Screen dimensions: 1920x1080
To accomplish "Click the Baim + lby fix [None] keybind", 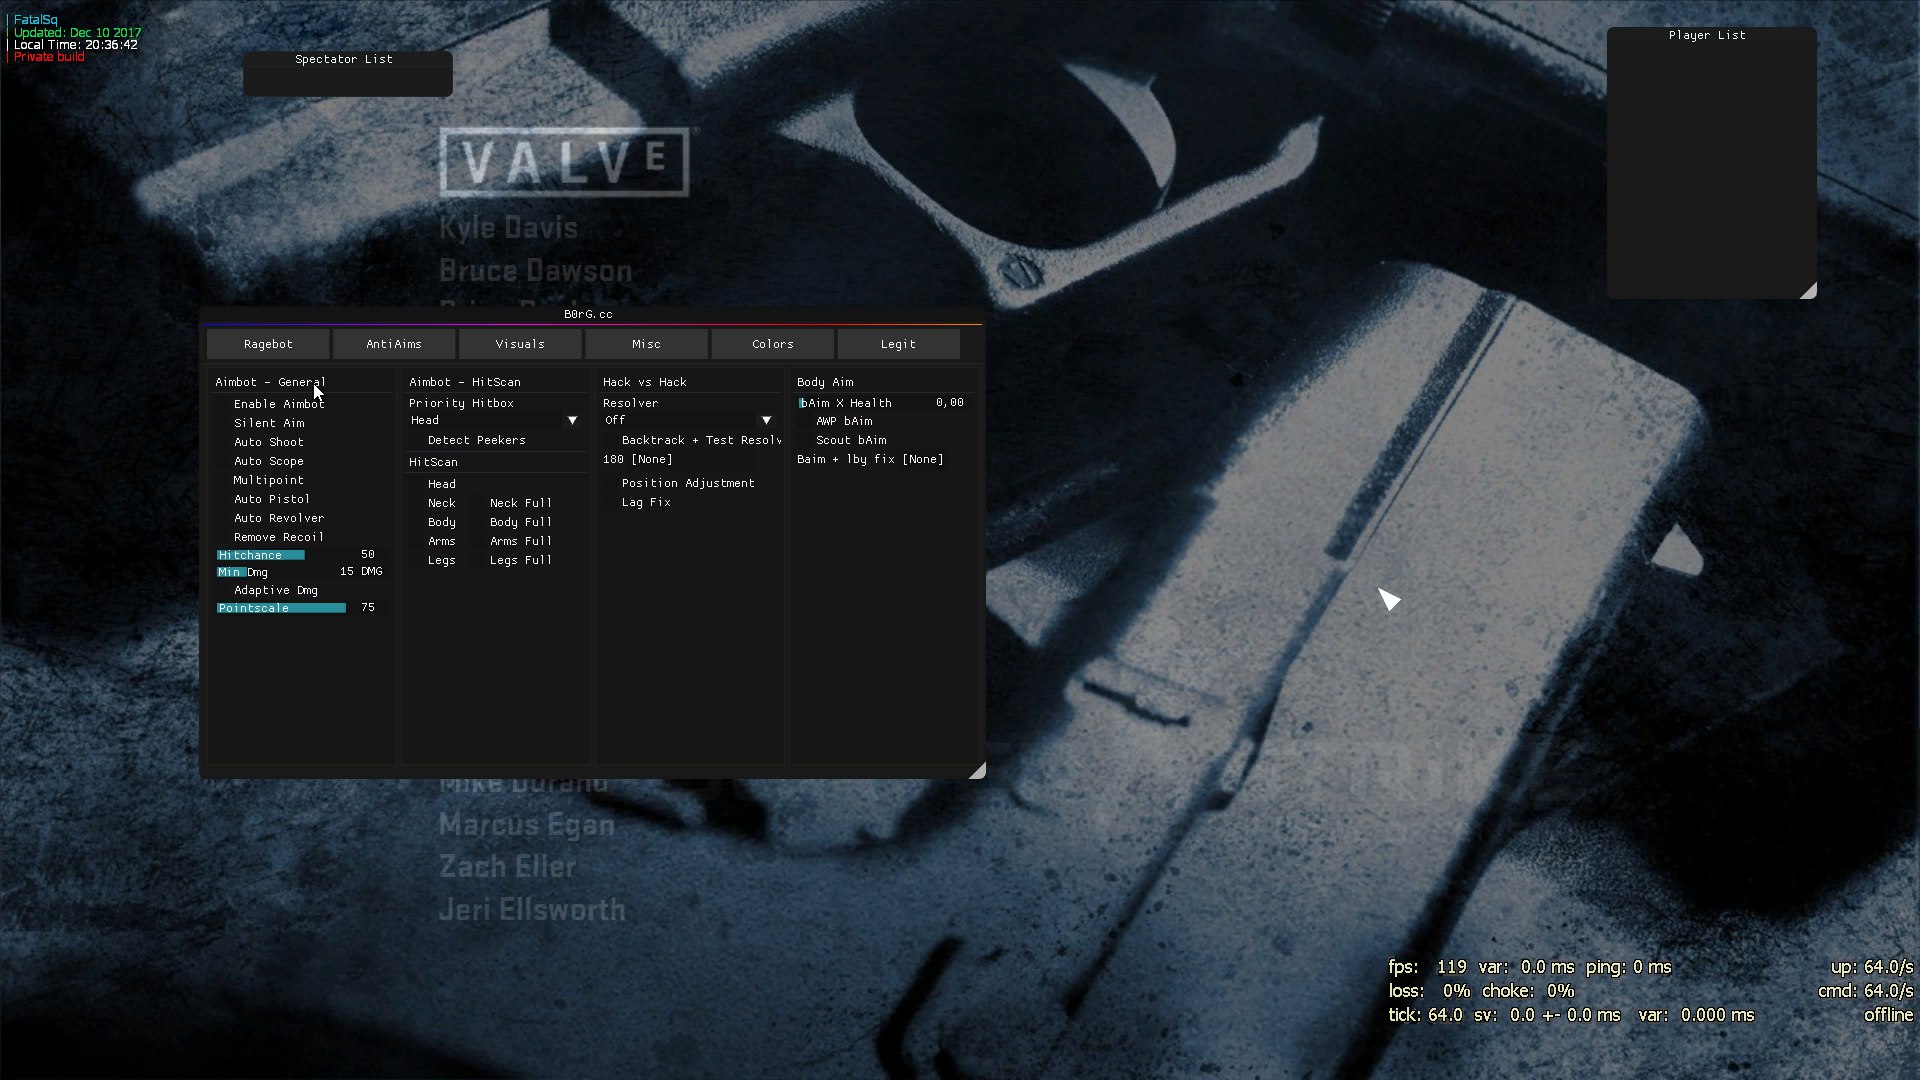I will [870, 460].
